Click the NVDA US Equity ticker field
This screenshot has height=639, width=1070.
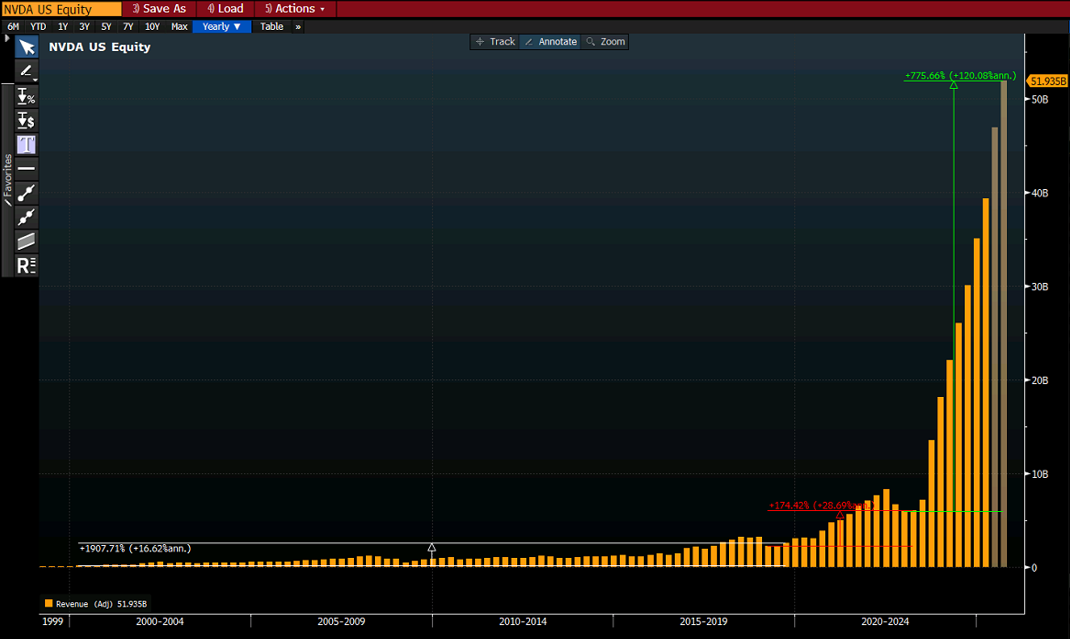tap(61, 9)
